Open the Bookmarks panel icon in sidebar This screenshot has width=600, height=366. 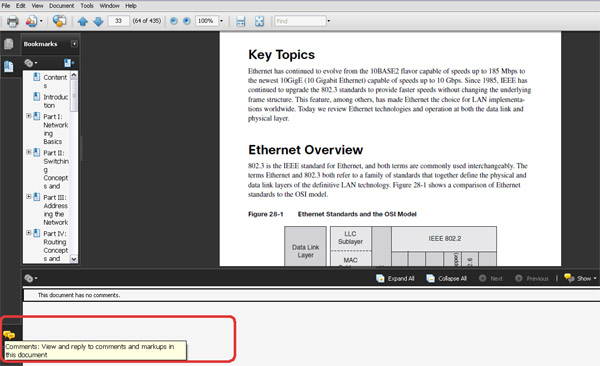coord(8,66)
